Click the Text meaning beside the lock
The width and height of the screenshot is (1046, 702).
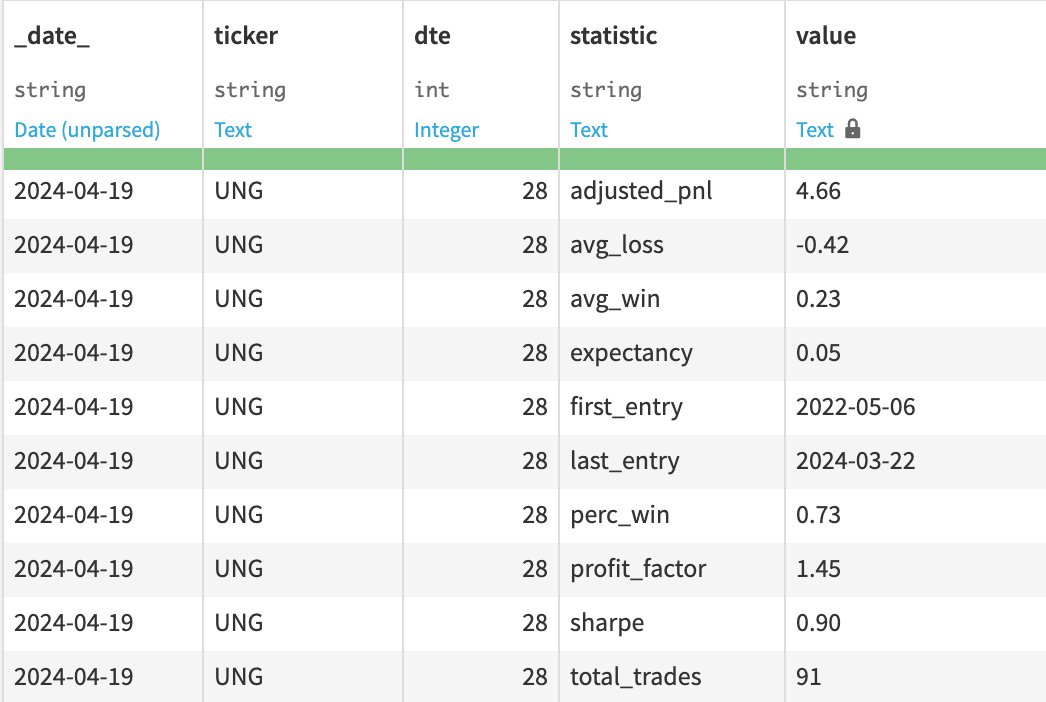(x=814, y=130)
